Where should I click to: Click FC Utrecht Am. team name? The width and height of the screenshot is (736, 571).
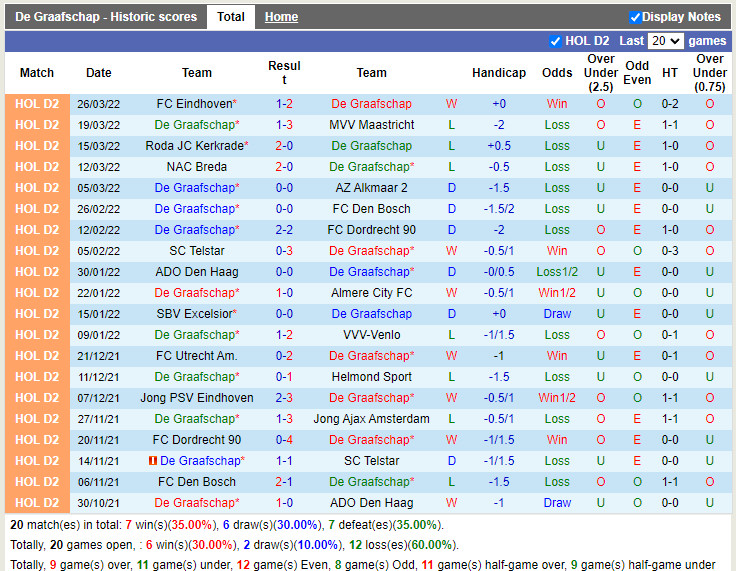tap(197, 356)
